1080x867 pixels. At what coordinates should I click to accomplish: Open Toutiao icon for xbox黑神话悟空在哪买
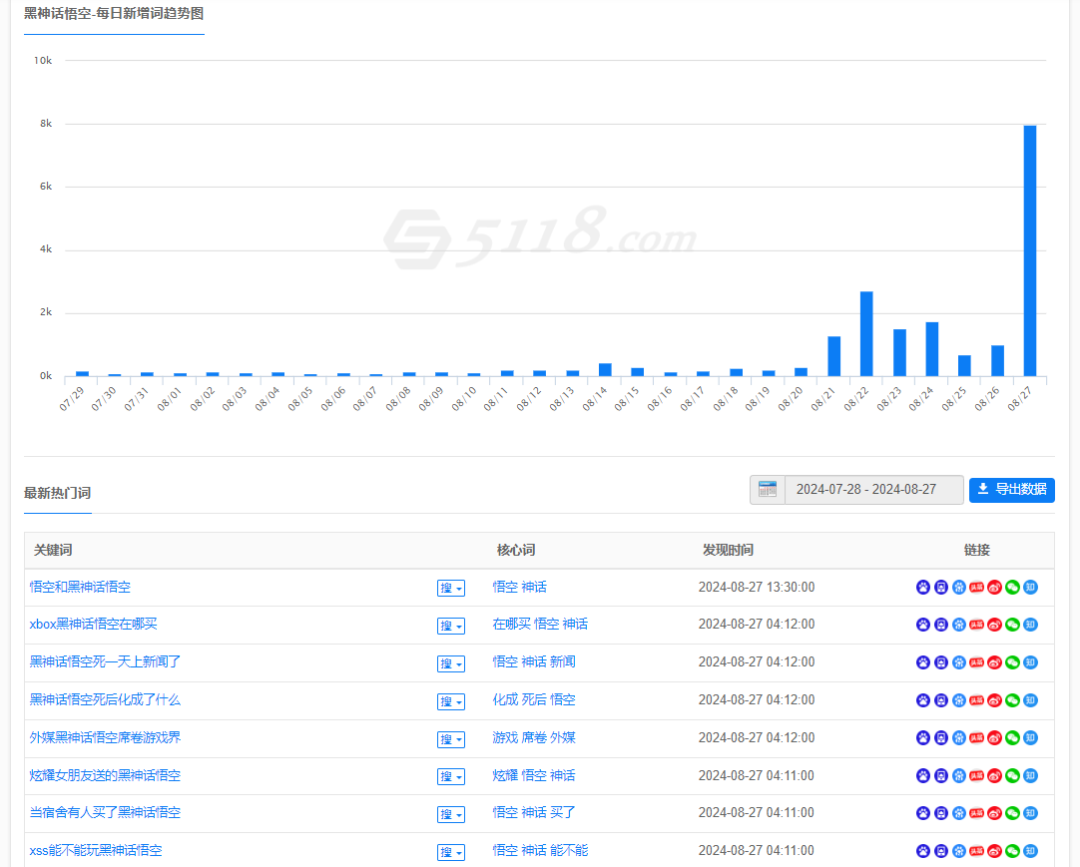click(x=977, y=625)
